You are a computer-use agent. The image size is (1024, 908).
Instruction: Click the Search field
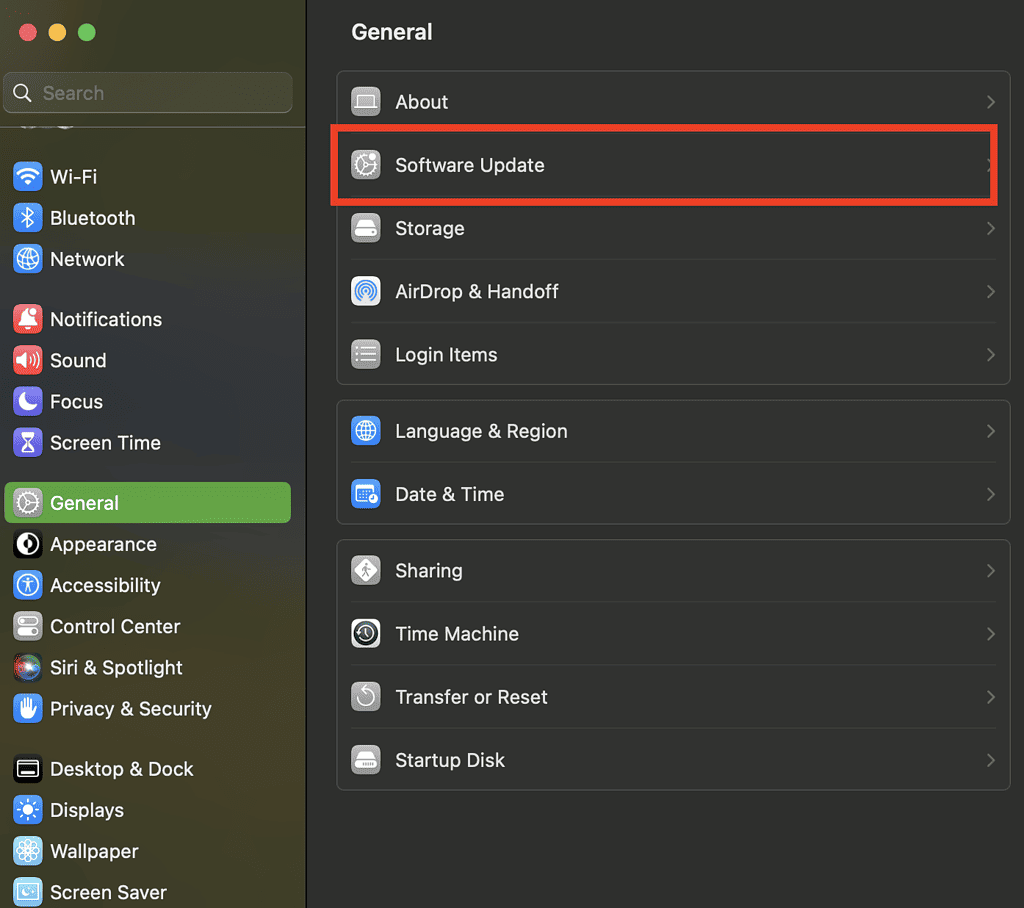[x=160, y=94]
